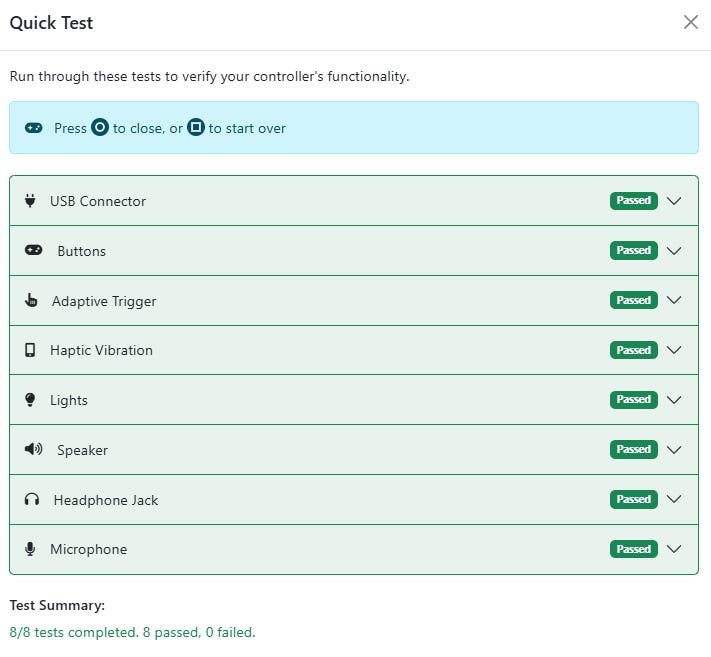The image size is (711, 657).
Task: Click the square button icon in banner
Action: coord(196,128)
